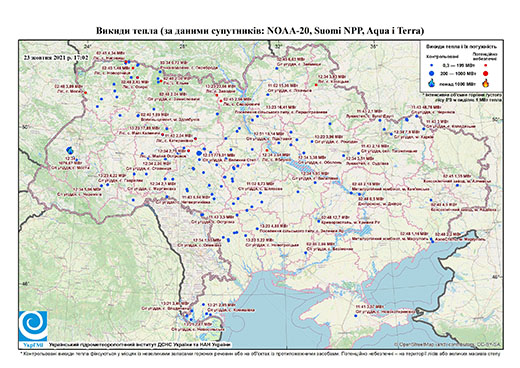Click the small red dot legend symbol
This screenshot has height=368, width=520.
pyautogui.click(x=486, y=66)
